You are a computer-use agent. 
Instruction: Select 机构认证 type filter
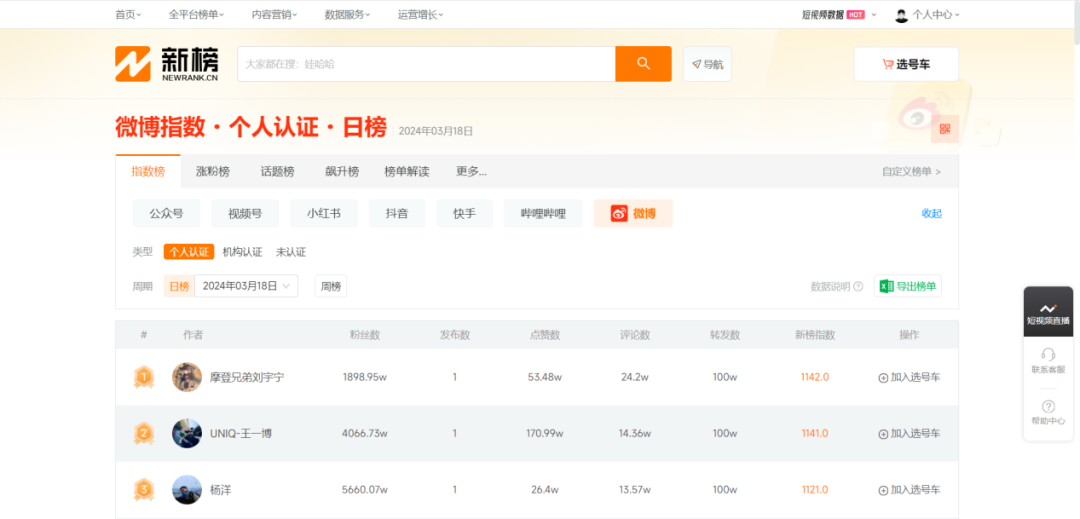tap(242, 252)
